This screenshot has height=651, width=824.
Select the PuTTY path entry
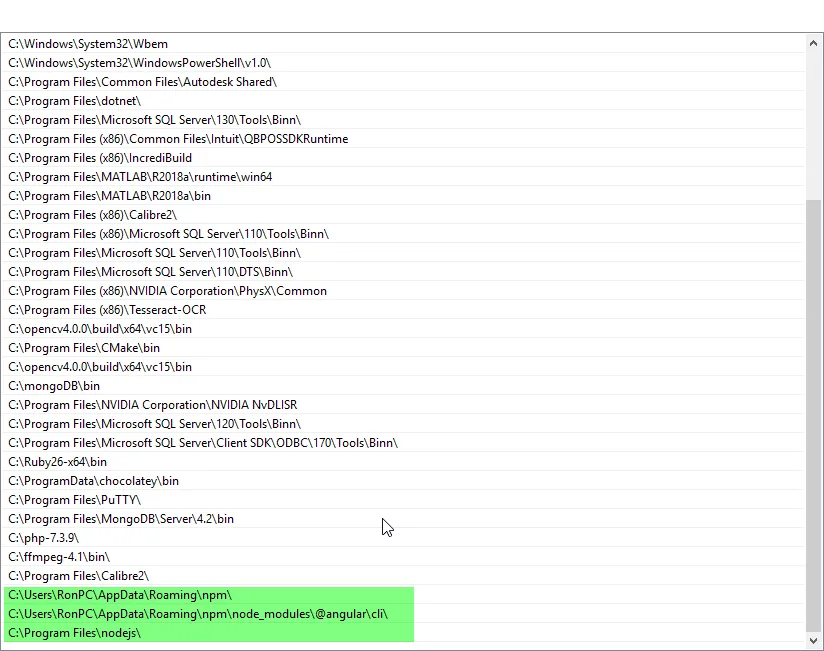(x=404, y=500)
